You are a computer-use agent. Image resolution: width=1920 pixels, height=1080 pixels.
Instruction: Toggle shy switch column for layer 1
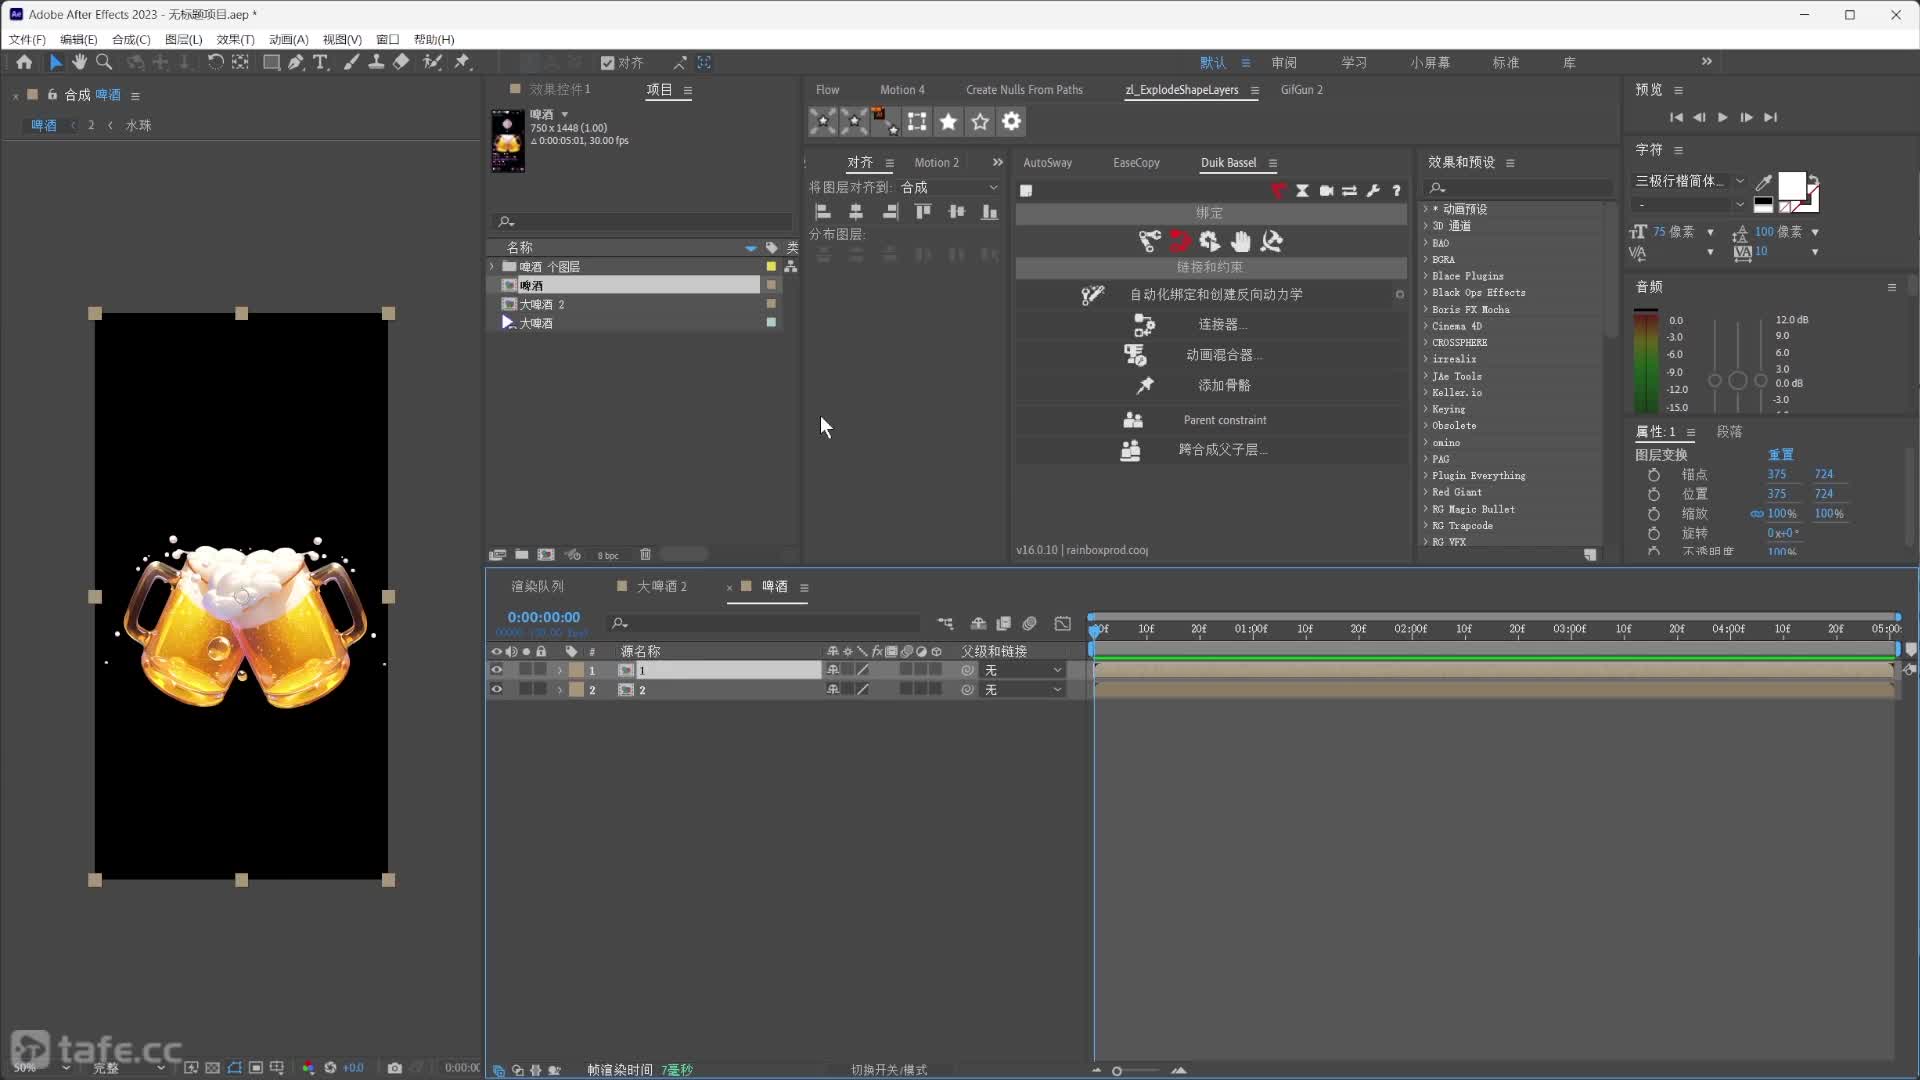pyautogui.click(x=833, y=671)
